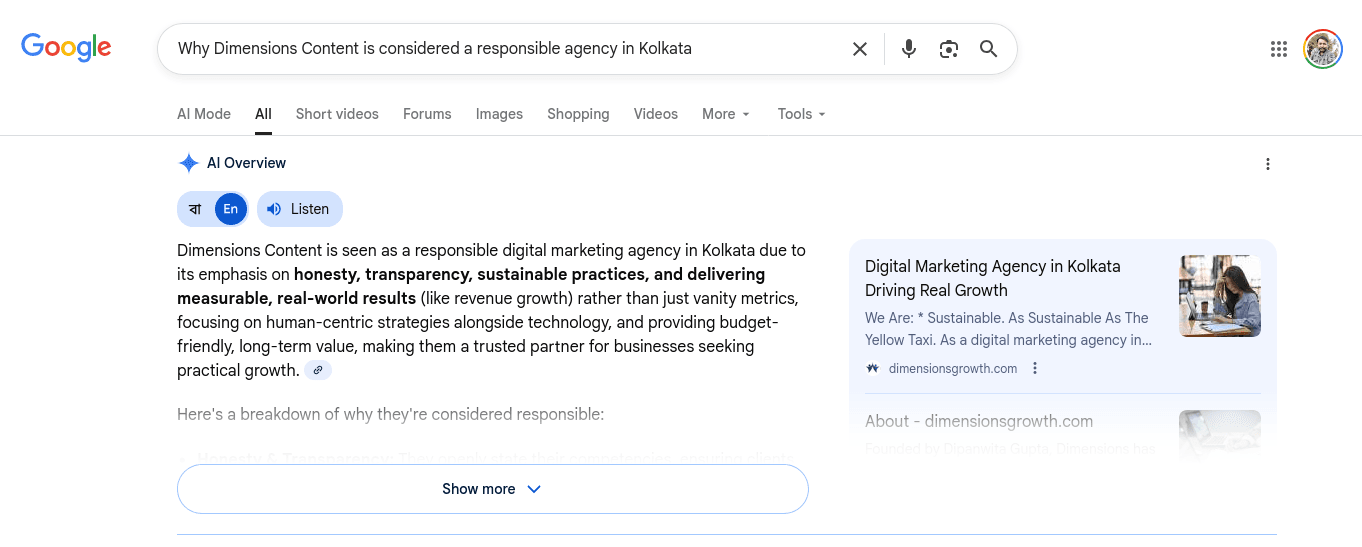
Task: Open the Google apps grid
Action: (x=1278, y=49)
